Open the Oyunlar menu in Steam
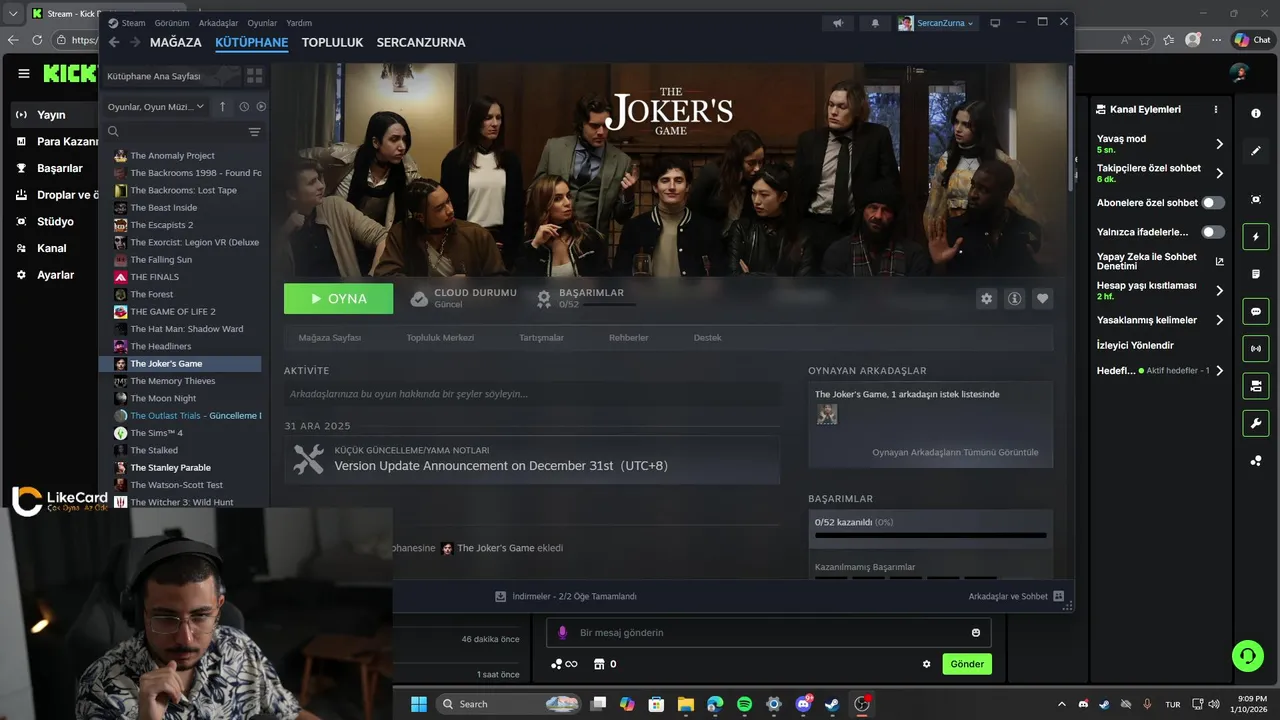This screenshot has height=720, width=1280. pyautogui.click(x=262, y=23)
